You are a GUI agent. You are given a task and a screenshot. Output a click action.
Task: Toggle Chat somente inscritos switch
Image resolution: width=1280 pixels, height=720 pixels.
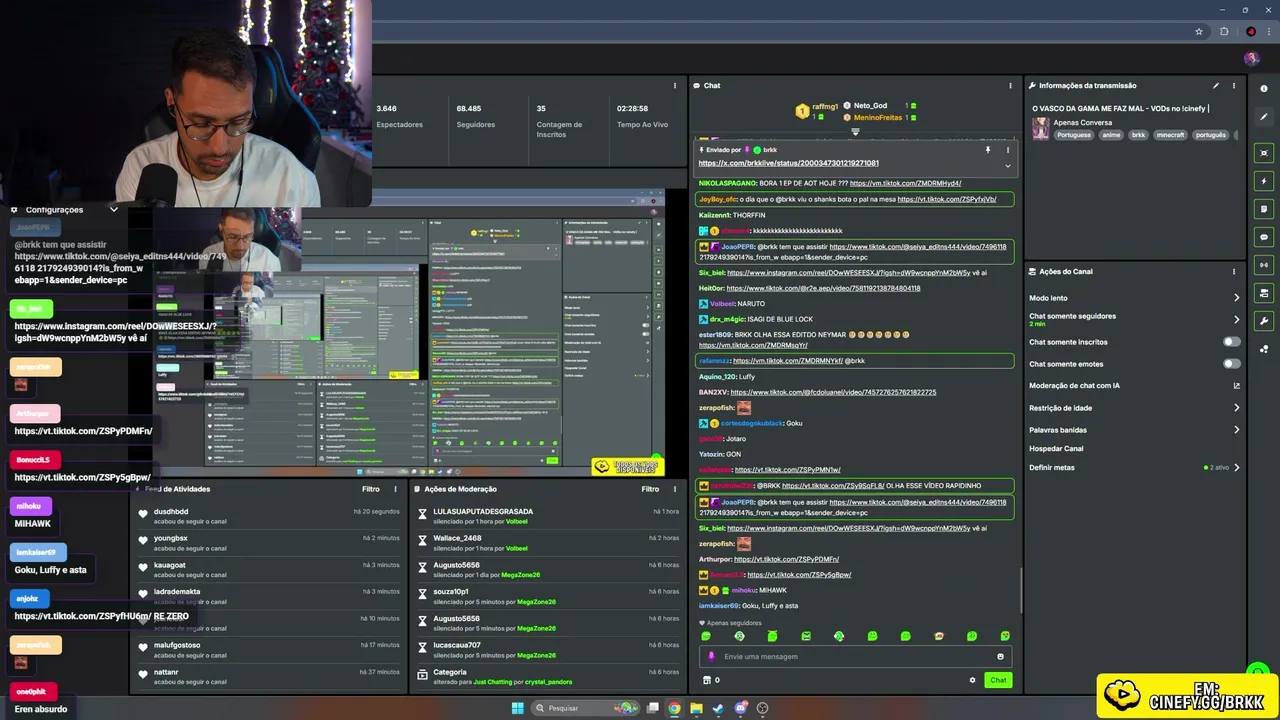click(1231, 342)
